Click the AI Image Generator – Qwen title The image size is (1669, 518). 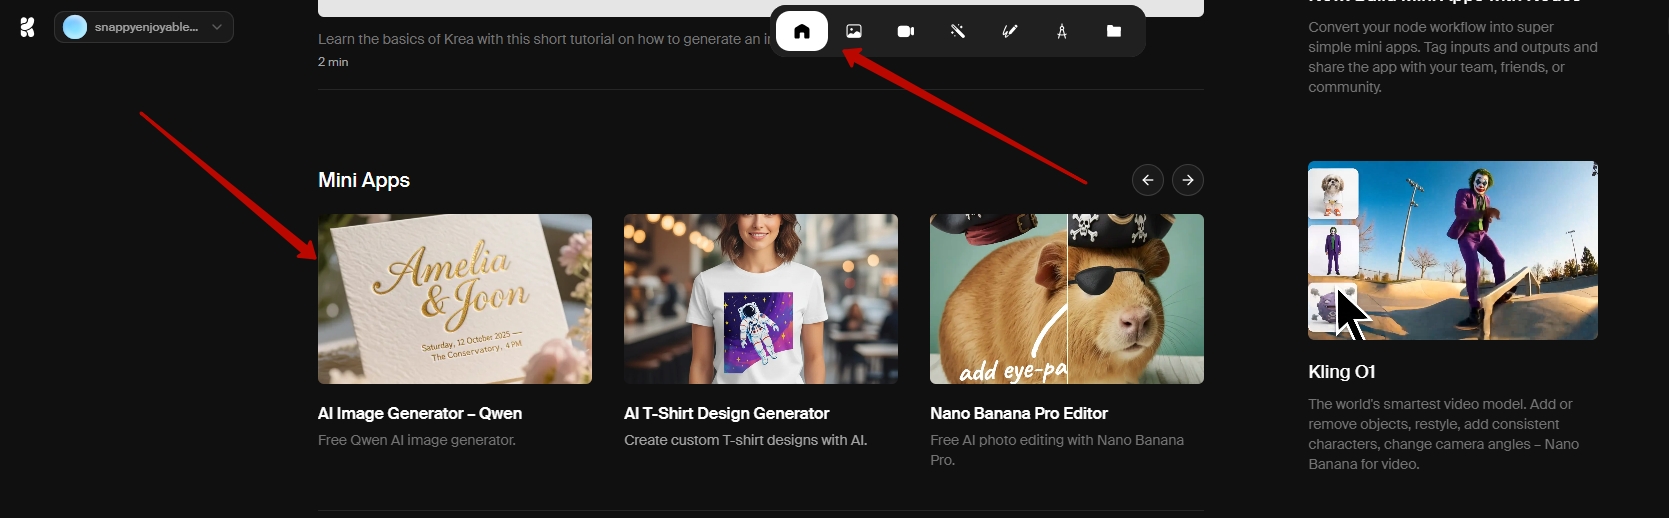click(420, 413)
